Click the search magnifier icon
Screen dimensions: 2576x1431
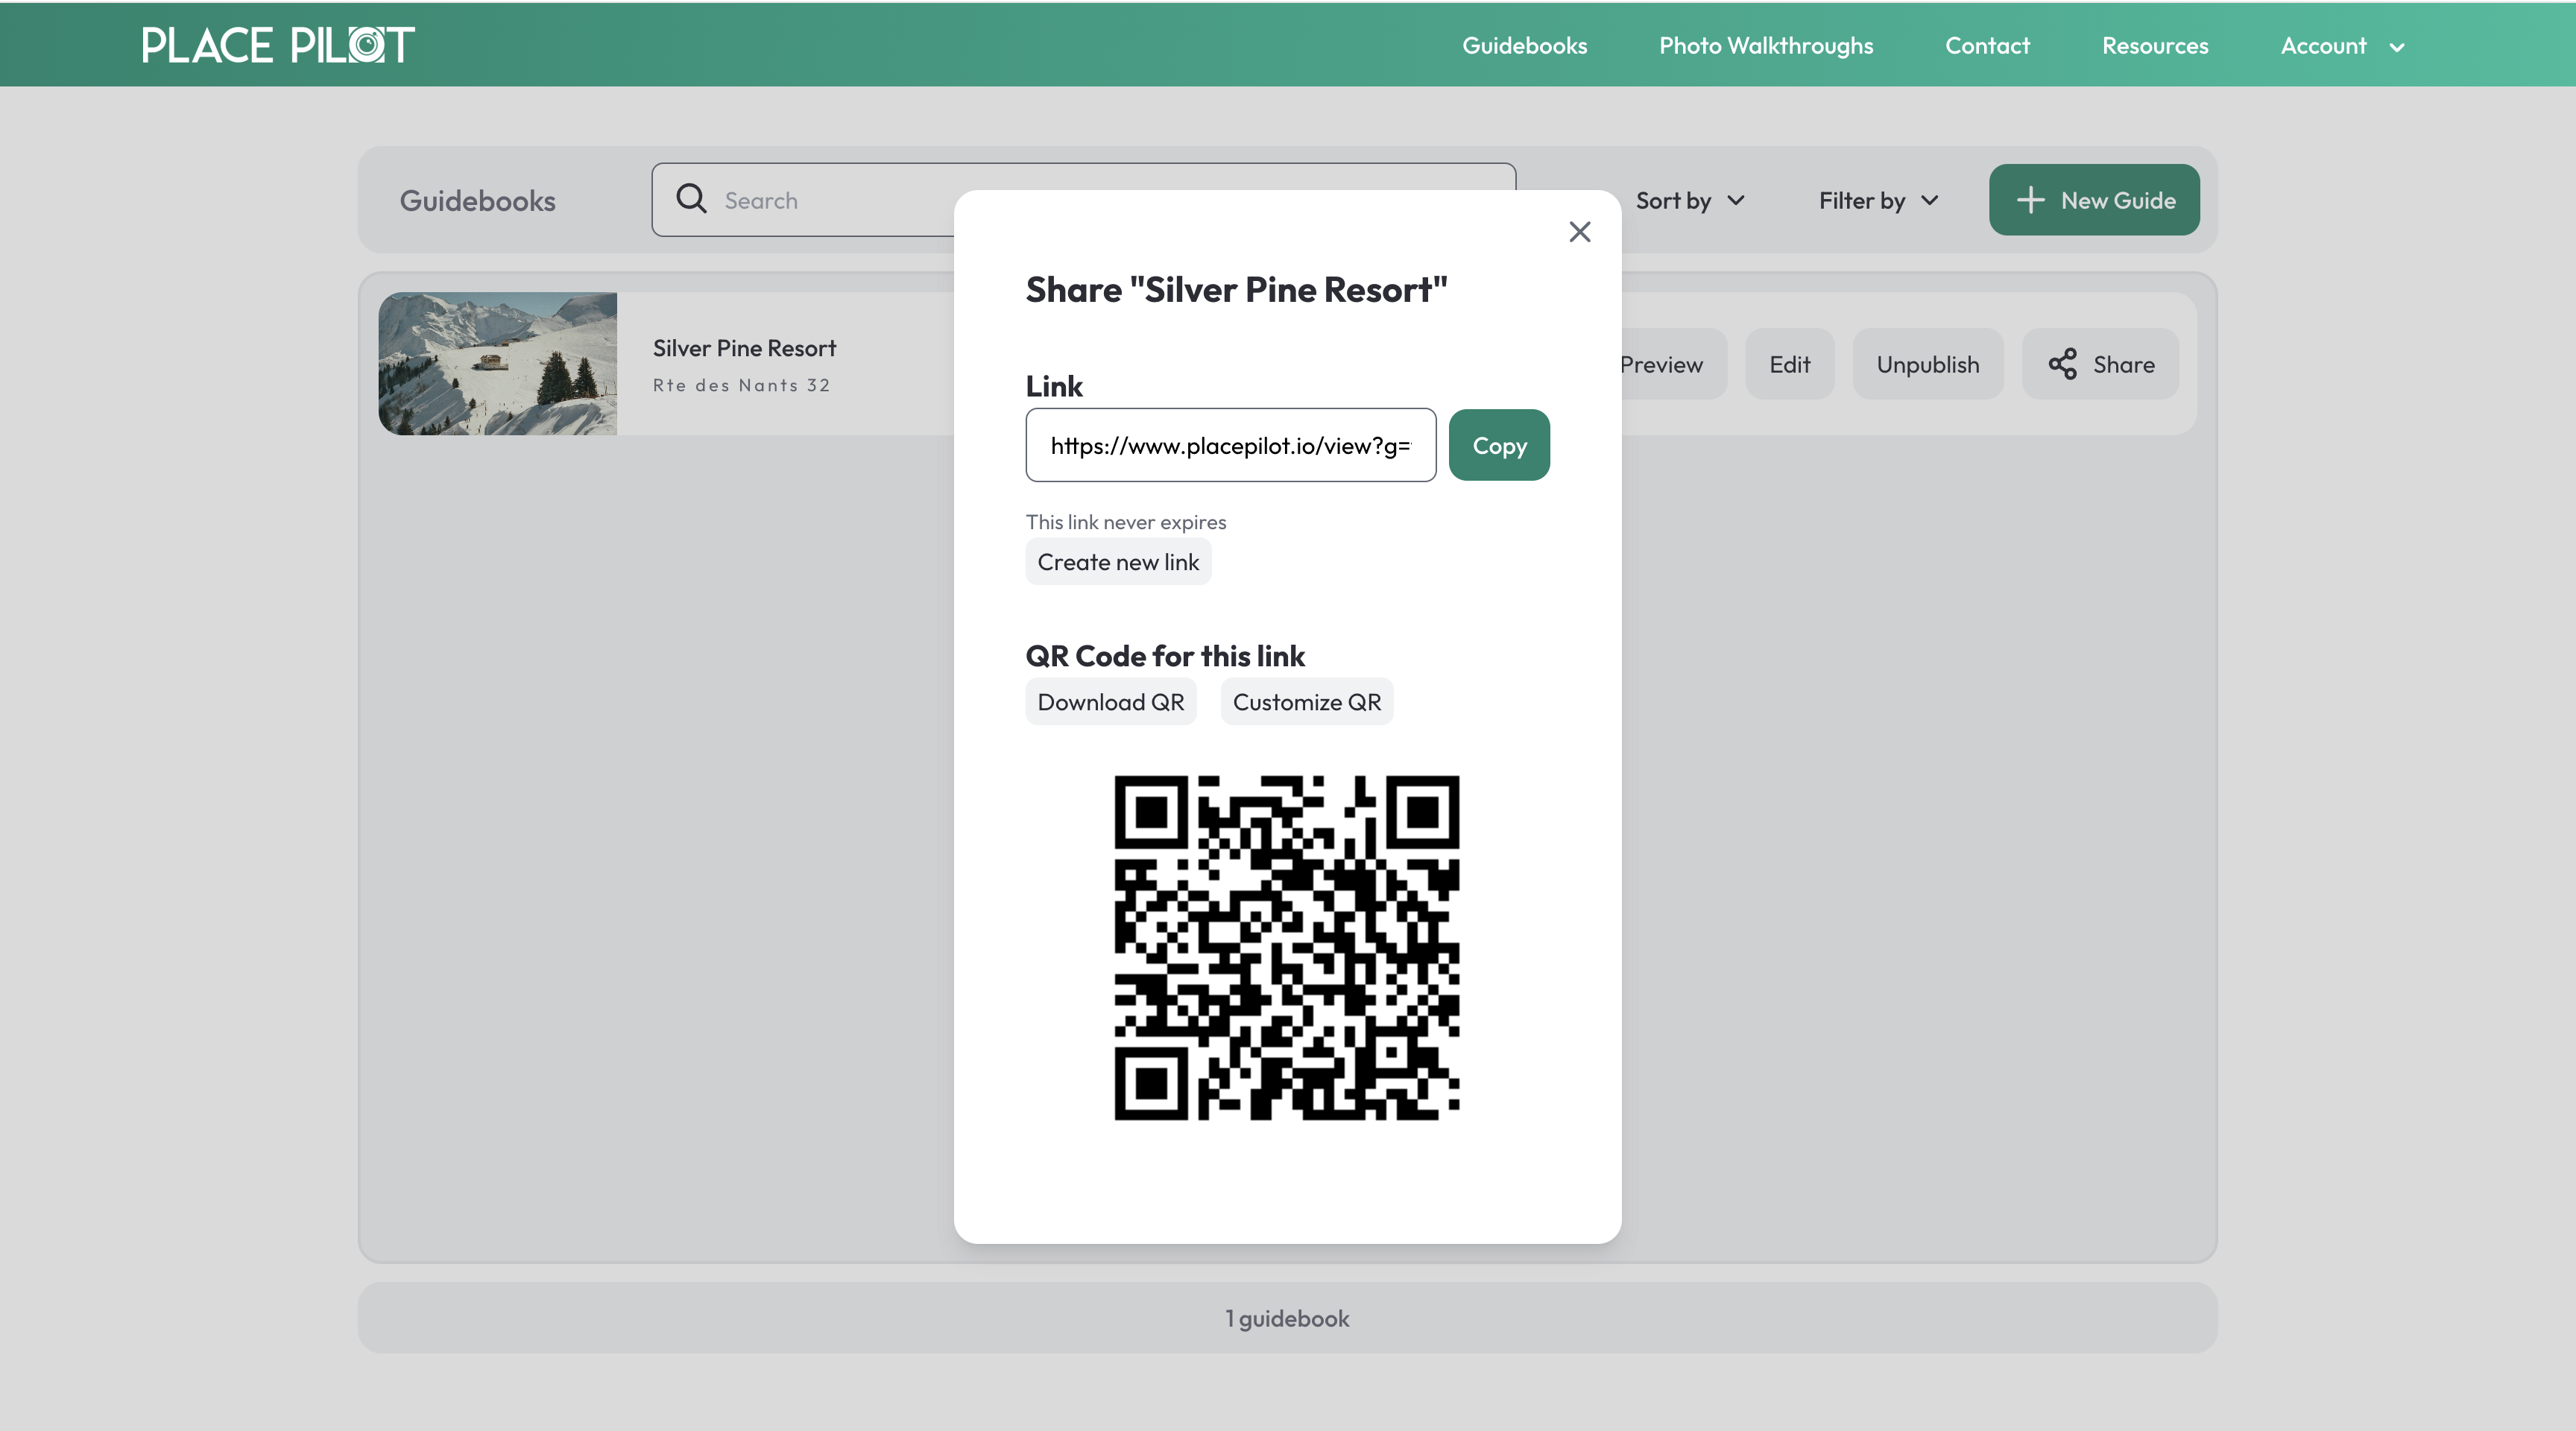(691, 199)
